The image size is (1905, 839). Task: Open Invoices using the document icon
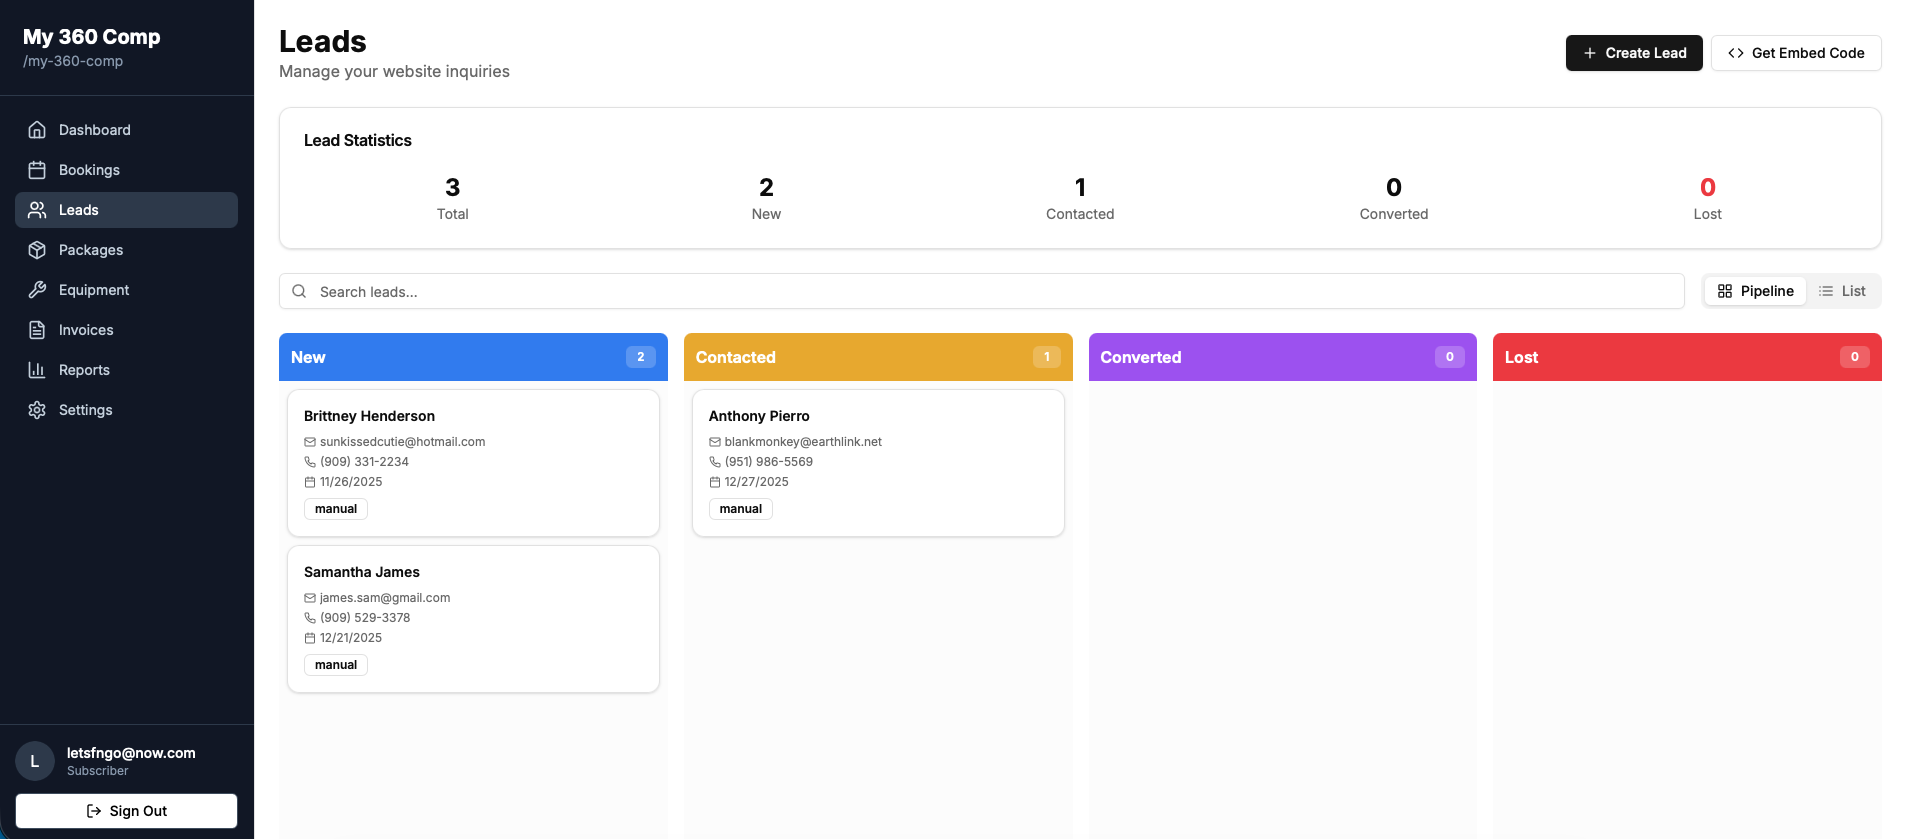[x=37, y=330]
